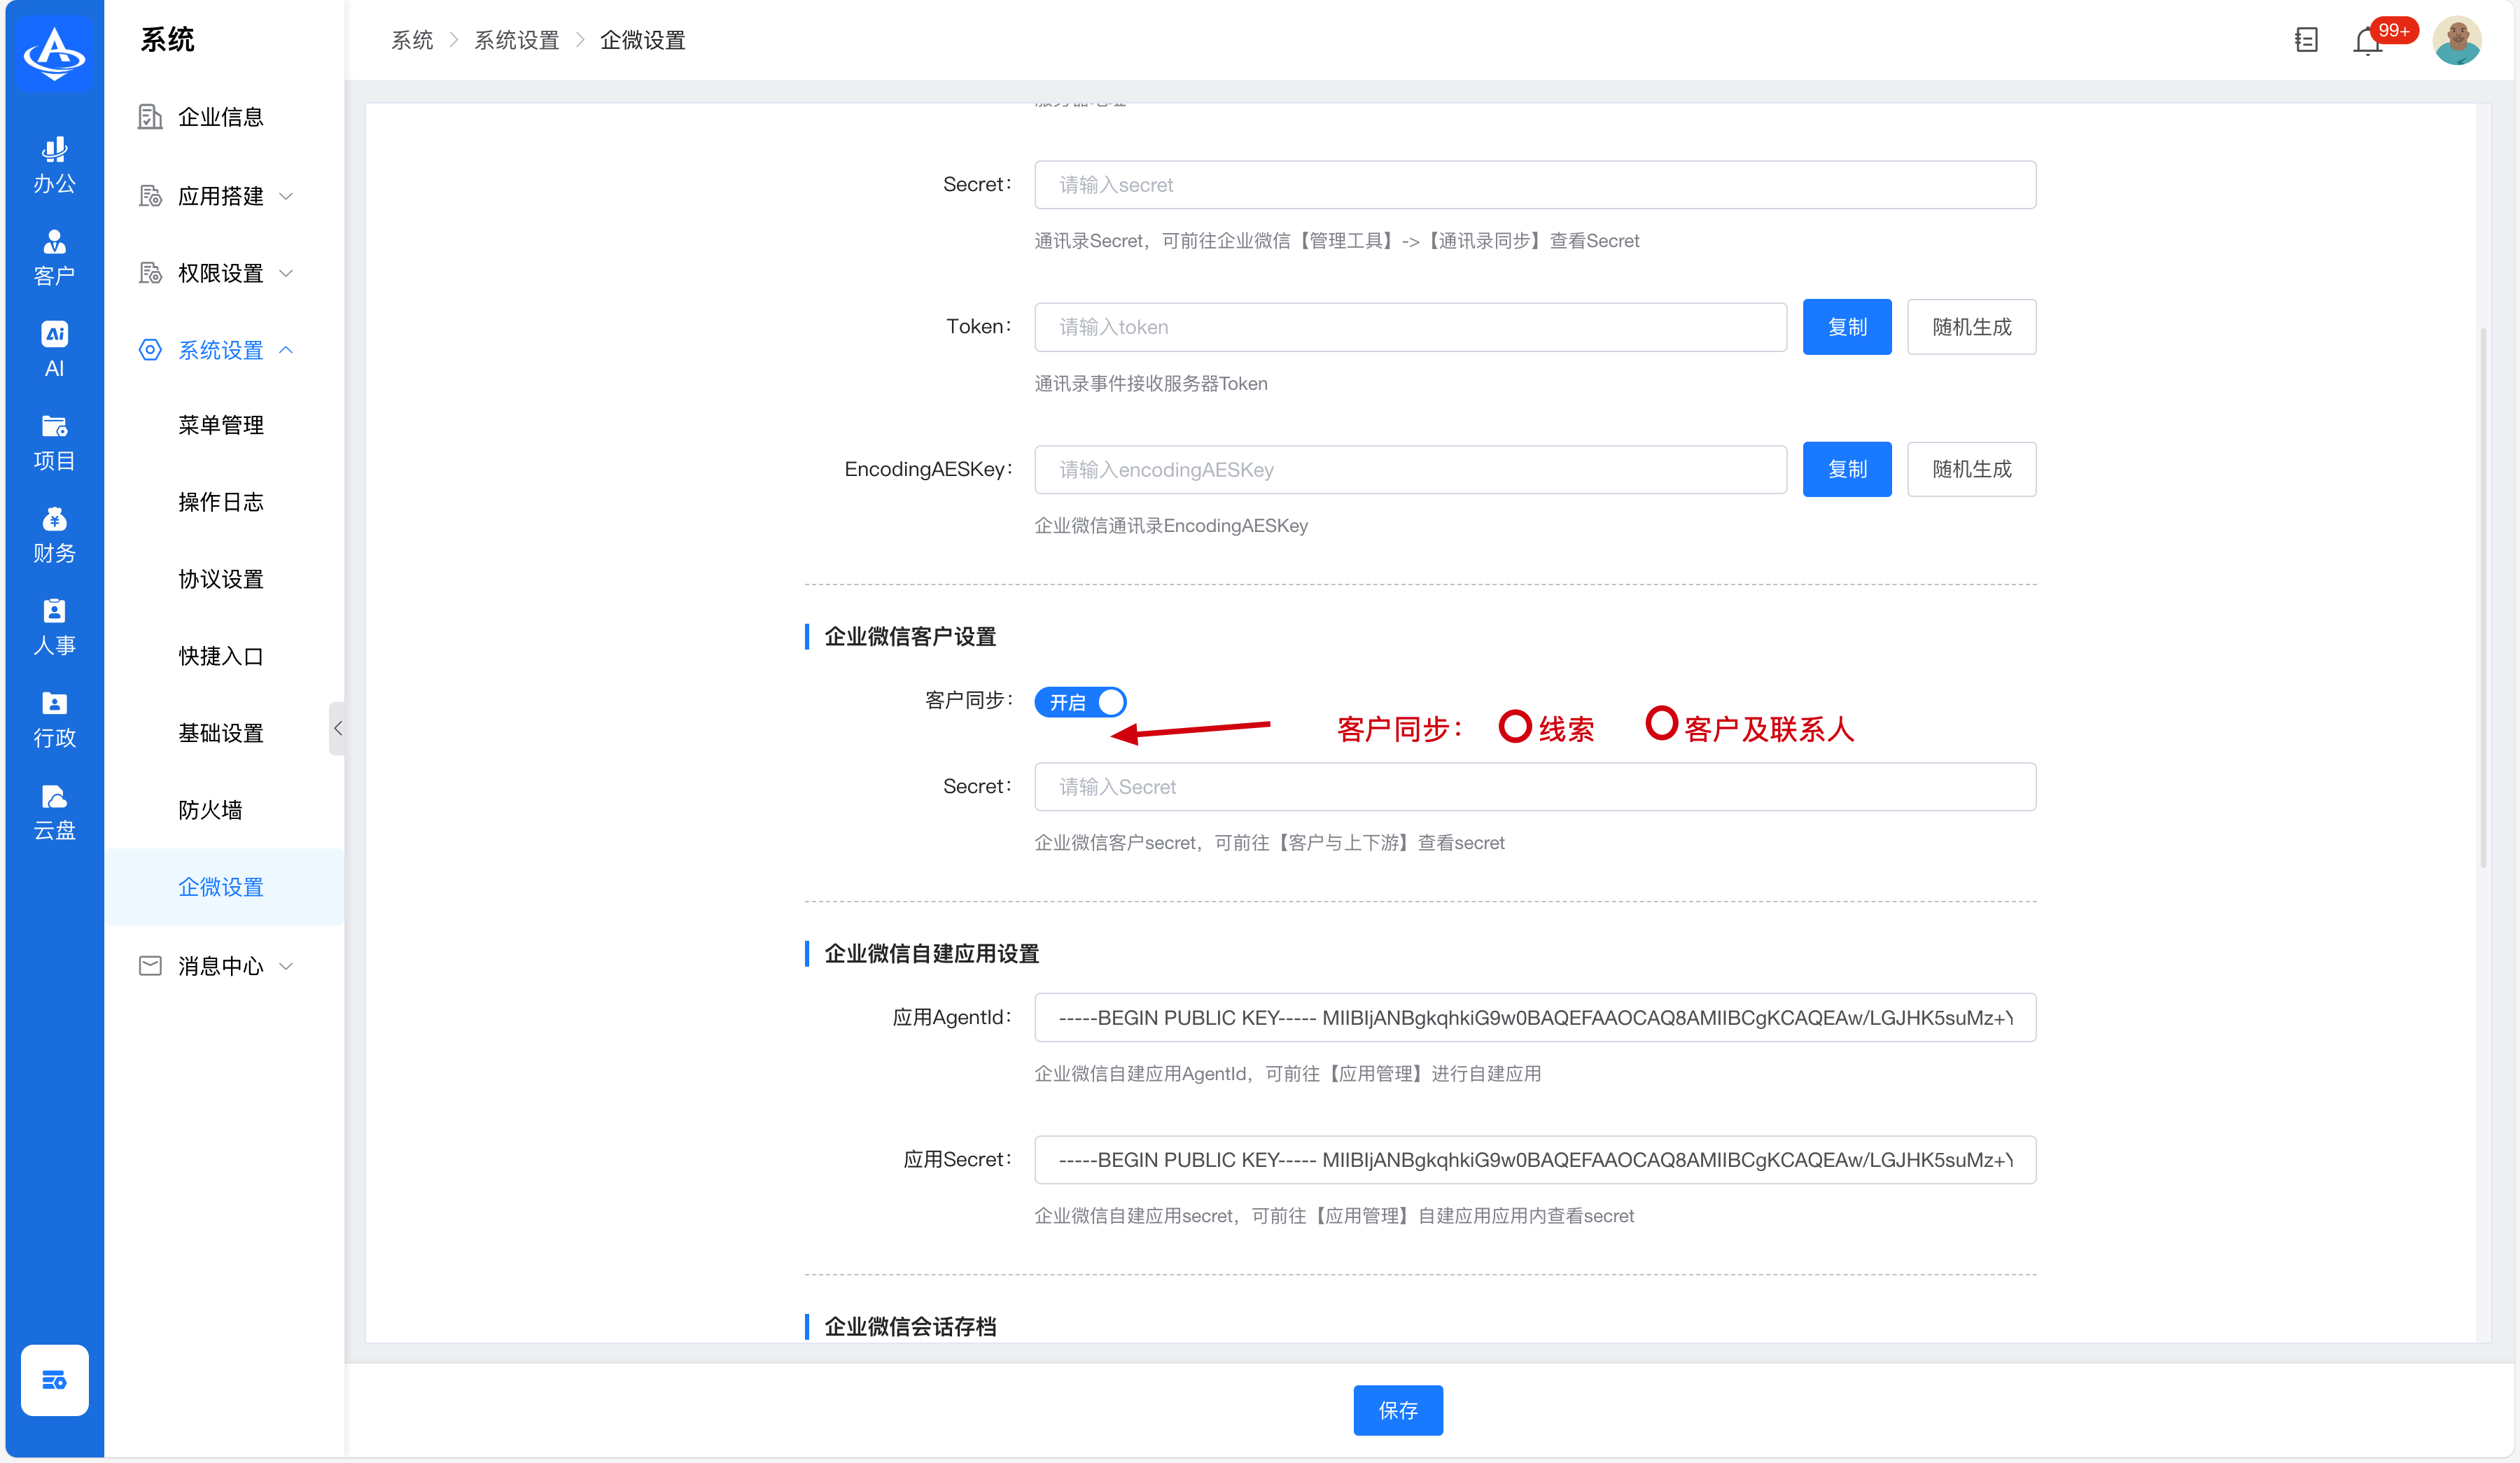Open the notebook icon in top bar
This screenshot has height=1463, width=2520.
pos(2306,40)
